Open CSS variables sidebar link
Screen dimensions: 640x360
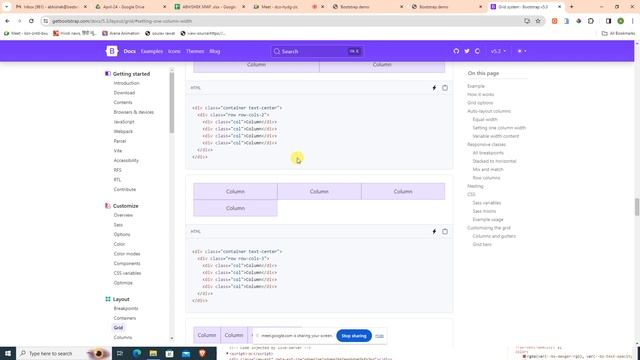(x=127, y=273)
